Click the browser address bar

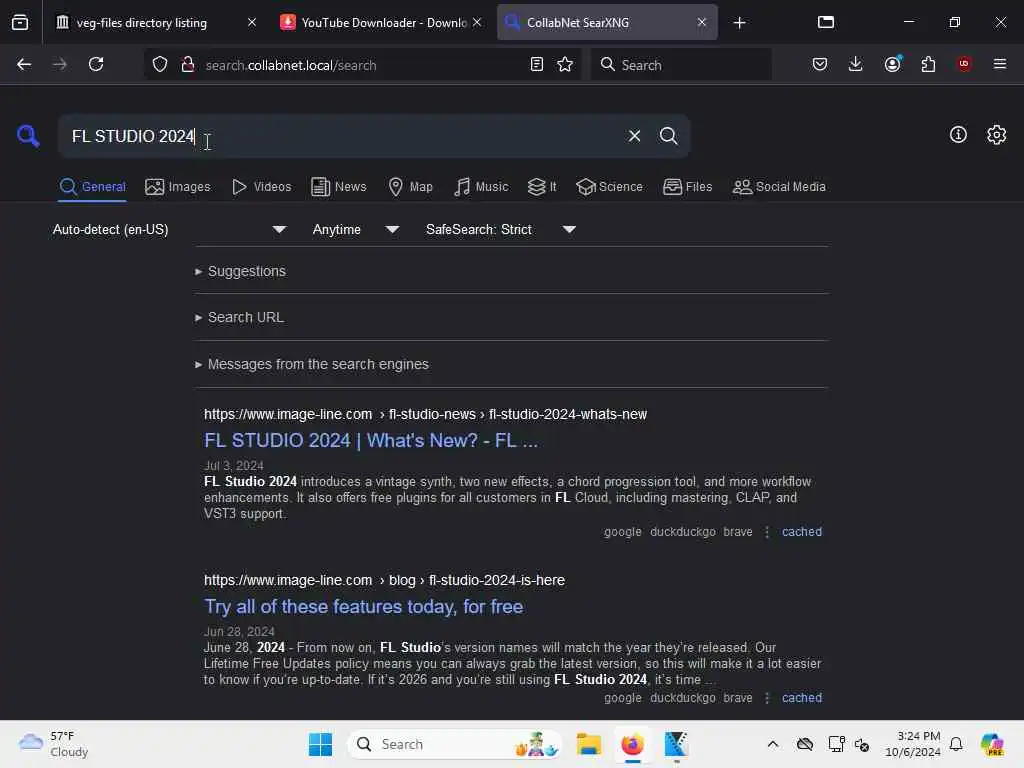362,65
